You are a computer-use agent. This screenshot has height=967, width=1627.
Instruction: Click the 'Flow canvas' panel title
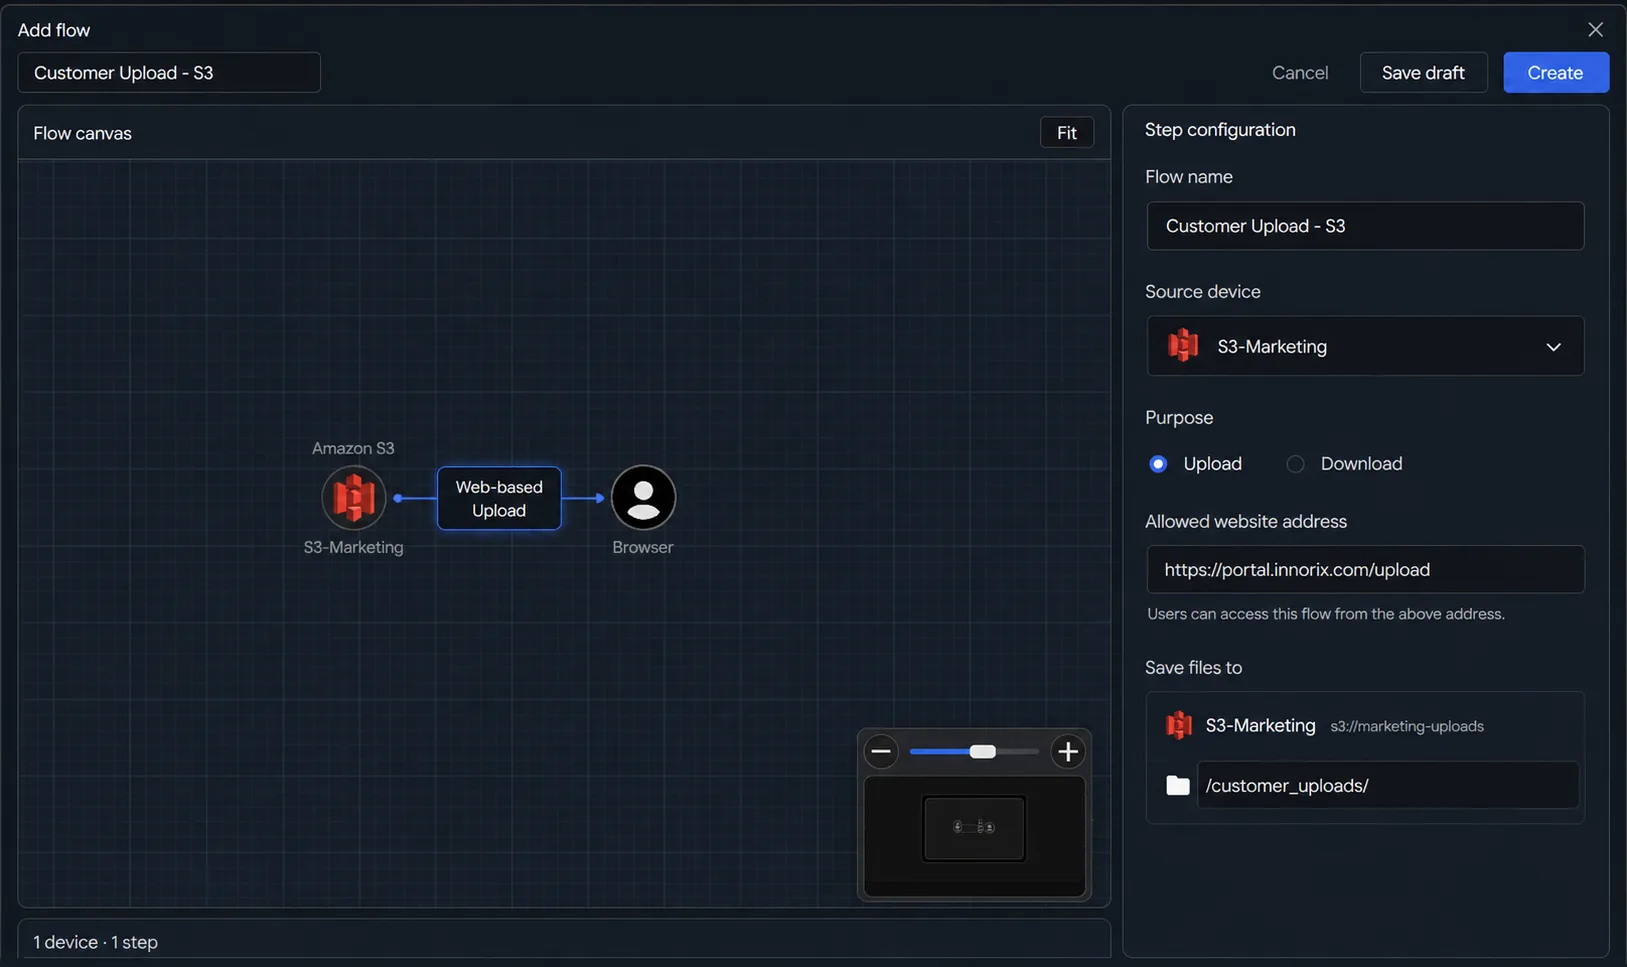click(x=83, y=133)
